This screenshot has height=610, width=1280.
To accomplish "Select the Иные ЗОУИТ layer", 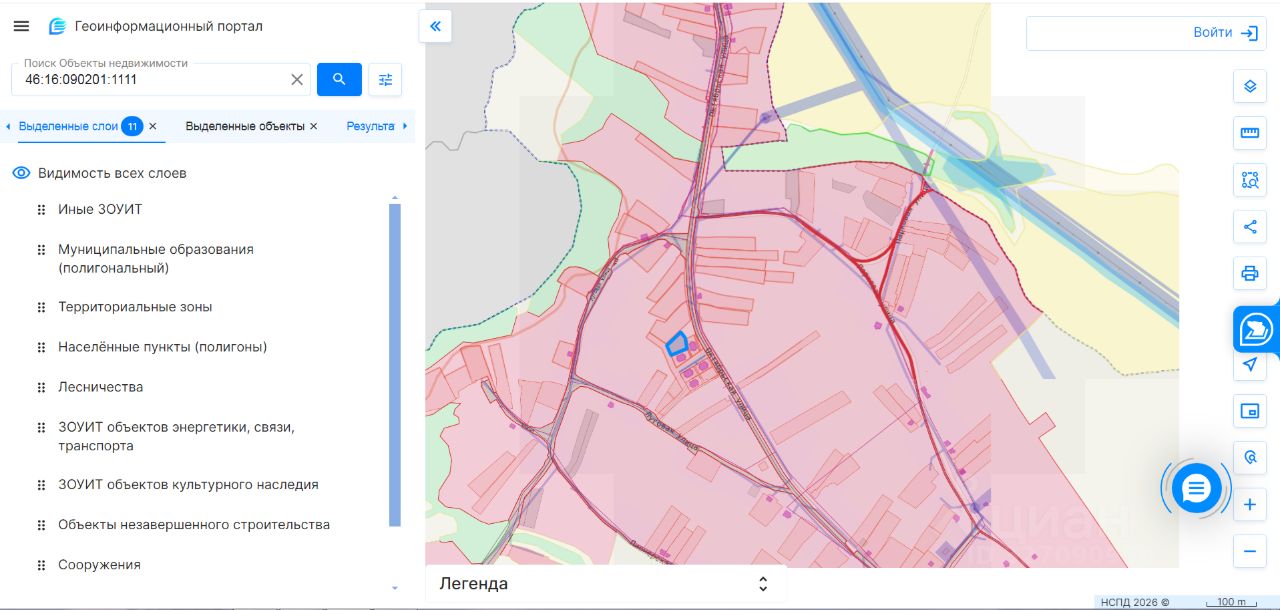I will coord(100,209).
